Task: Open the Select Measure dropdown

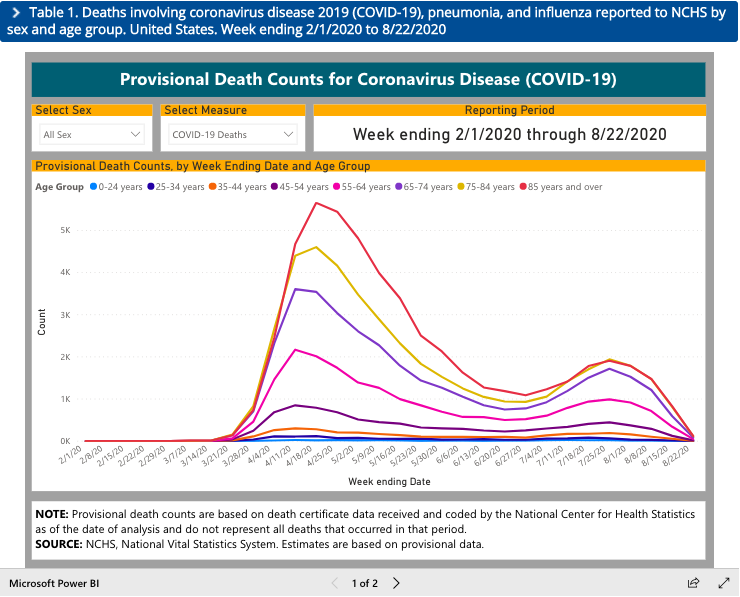Action: pyautogui.click(x=231, y=134)
